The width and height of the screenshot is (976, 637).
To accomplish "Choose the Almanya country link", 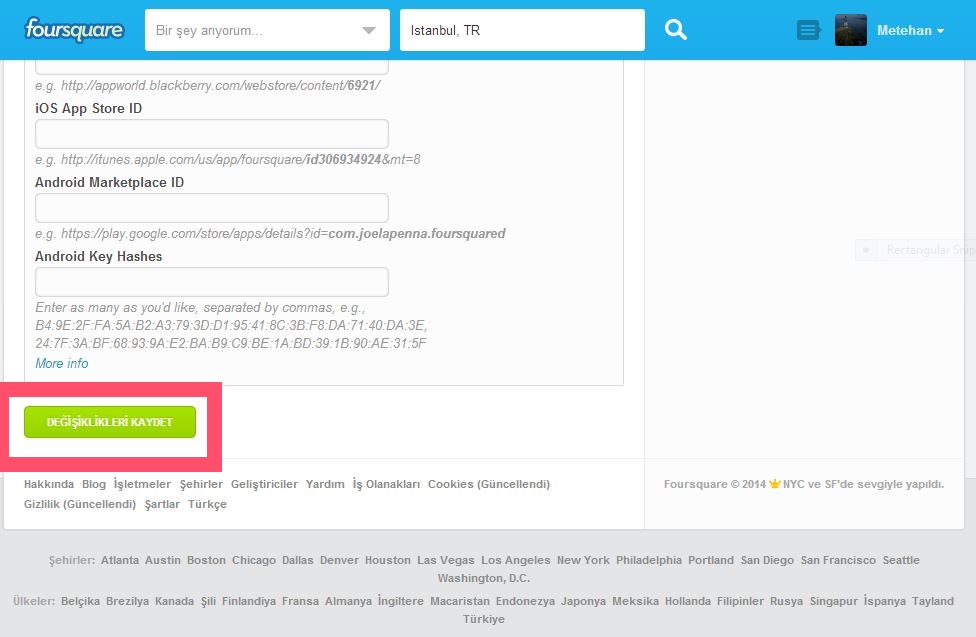I will click(x=349, y=601).
